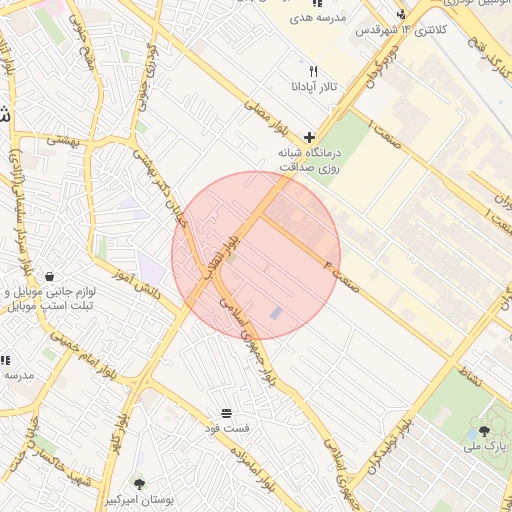Open the درمانگاه شبانه روزی صداقت label
The height and width of the screenshot is (512, 512).
[310, 160]
